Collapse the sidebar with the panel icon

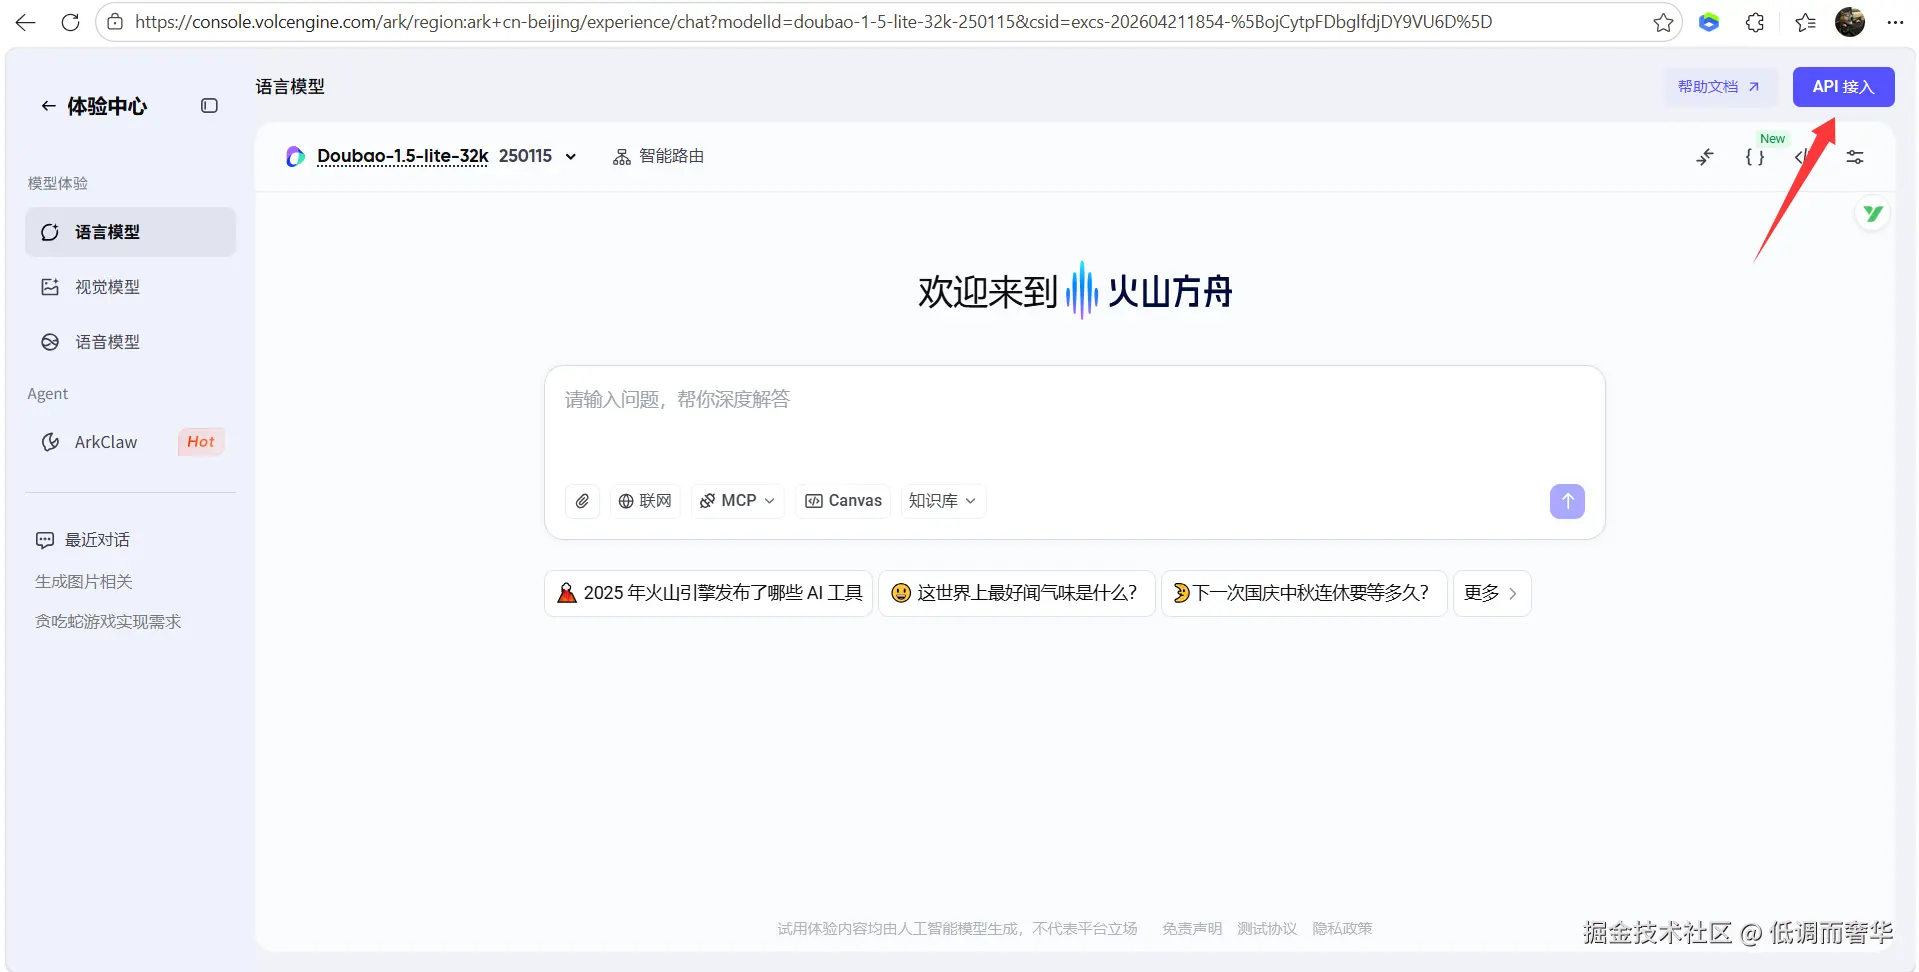pos(209,106)
